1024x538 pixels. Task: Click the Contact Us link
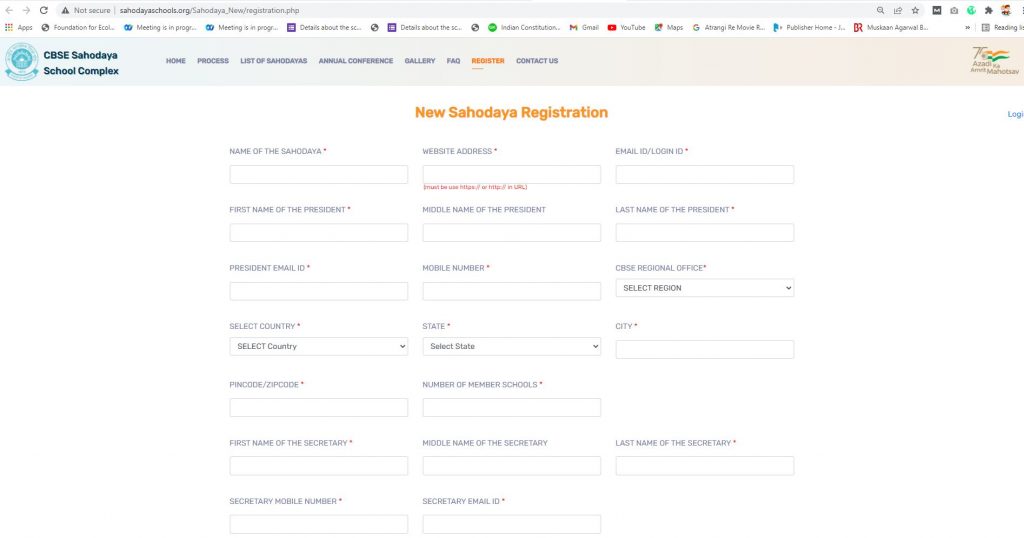537,61
